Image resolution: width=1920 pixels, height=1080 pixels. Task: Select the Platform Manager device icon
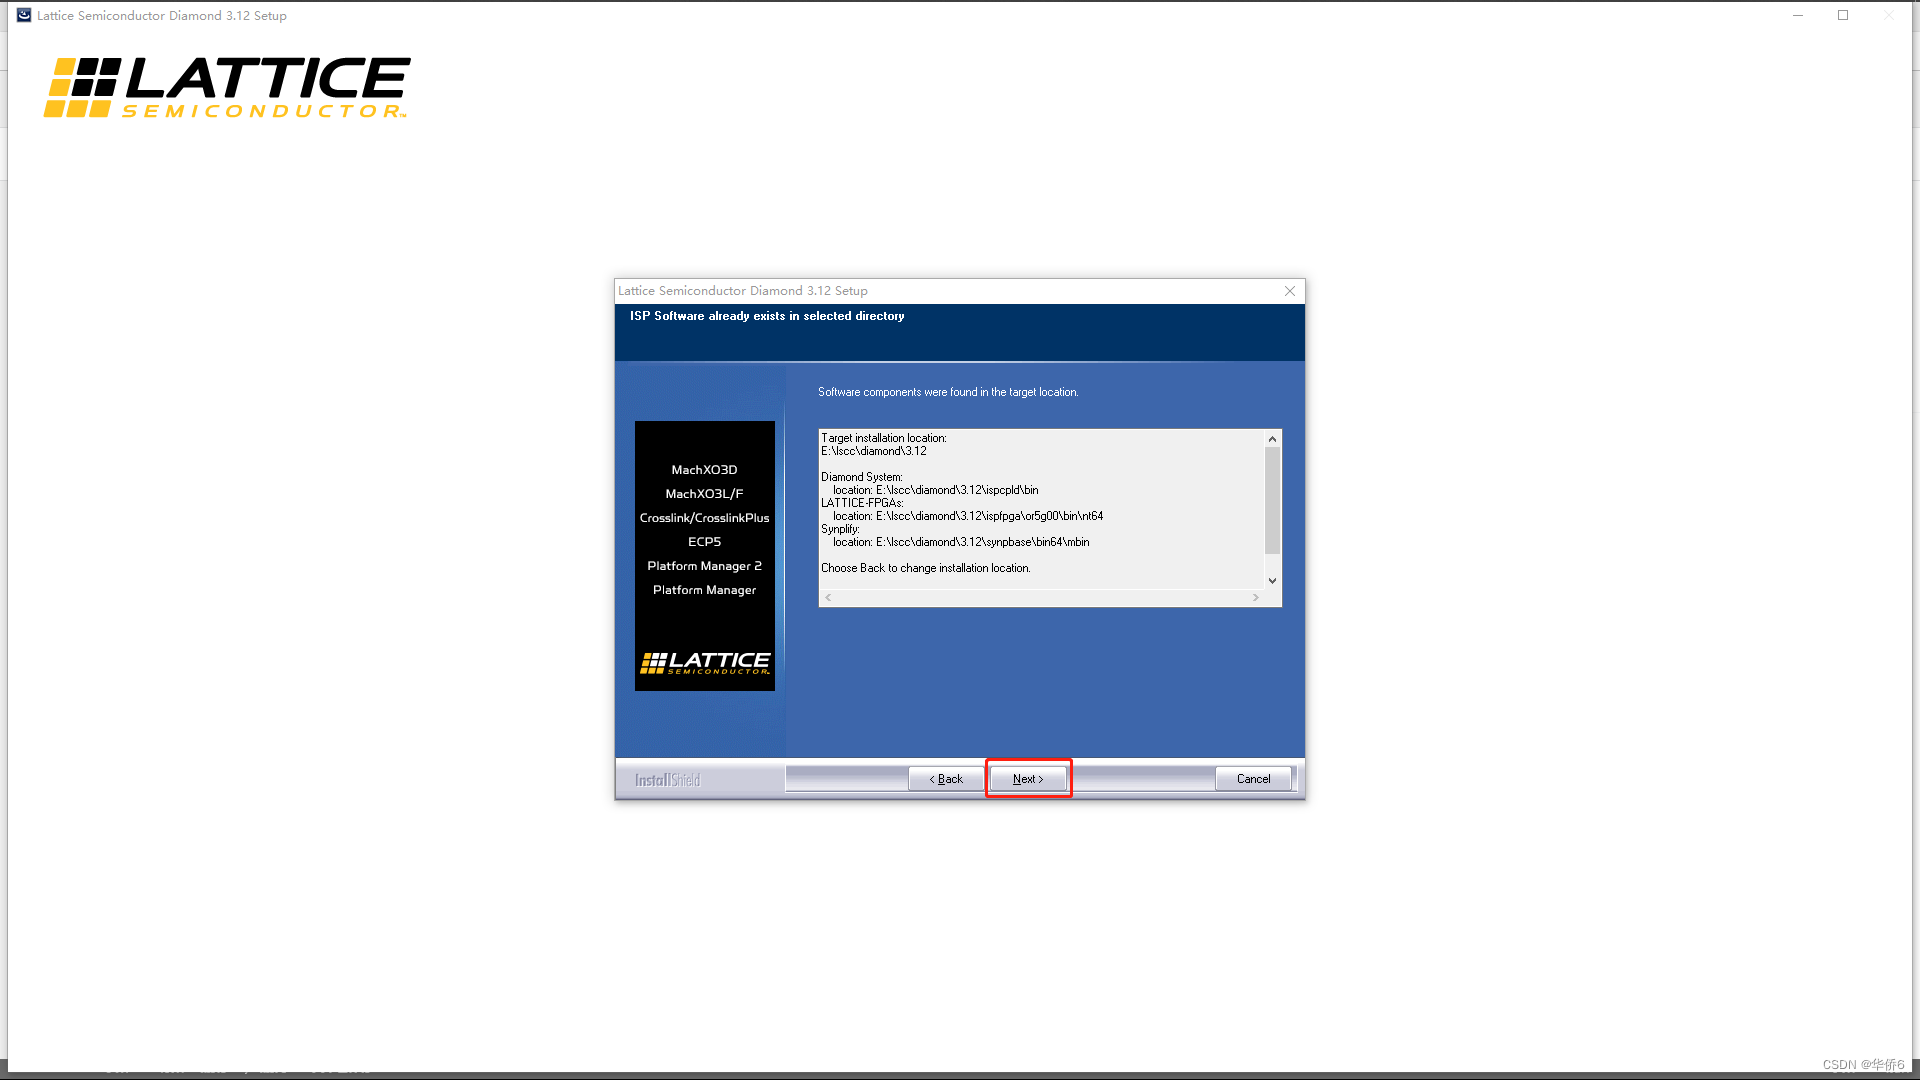click(704, 589)
